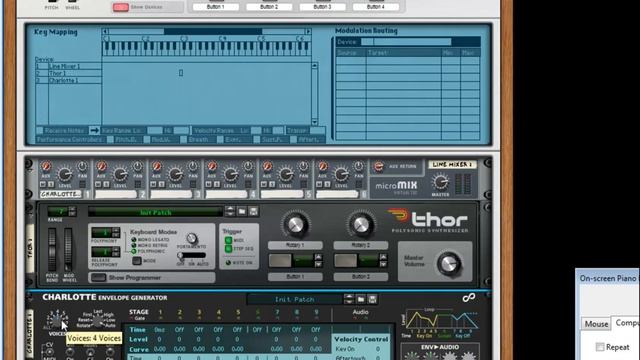This screenshot has width=640, height=360.
Task: Click the CHARLOTTE channel 1 label strip
Action: click(x=61, y=194)
